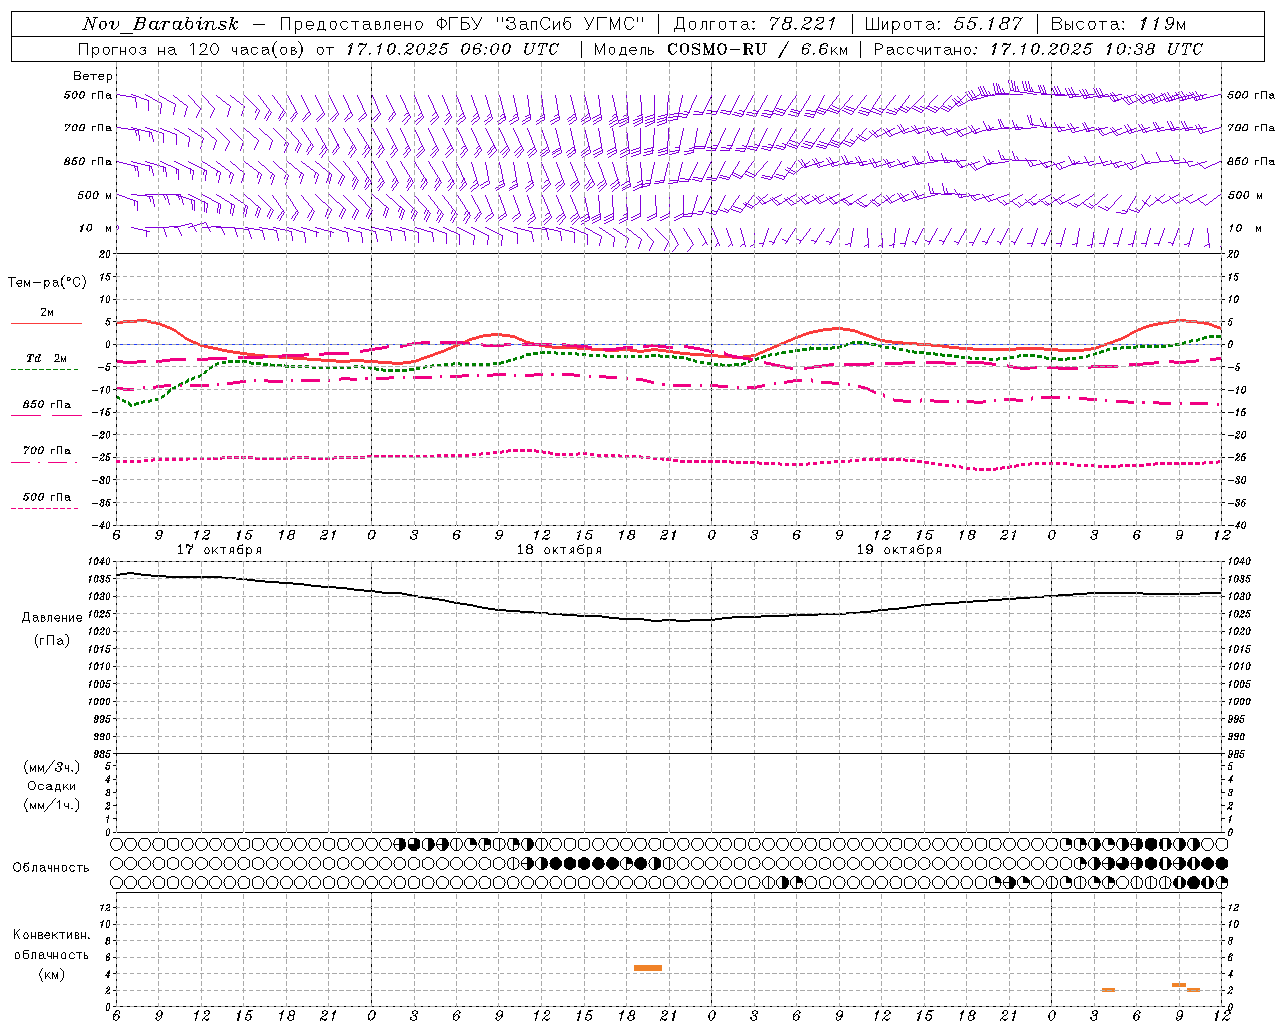
Task: Click the red 2м legend line
Action: coord(46,323)
